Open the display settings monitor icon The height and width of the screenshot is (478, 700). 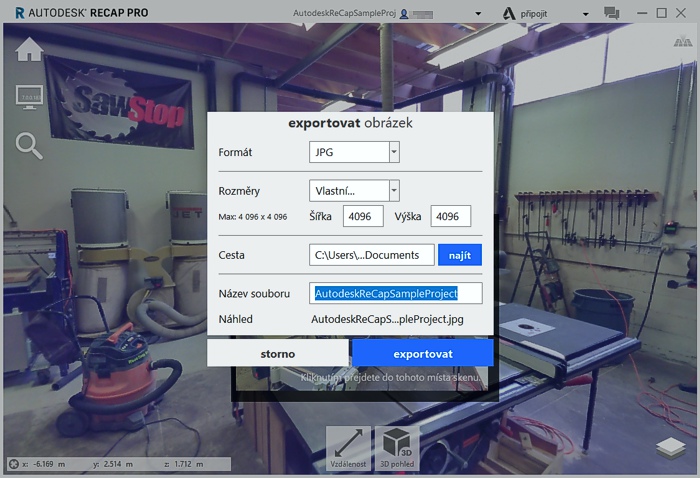tap(29, 97)
